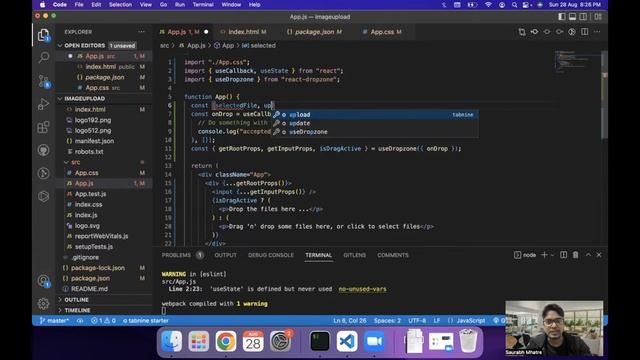Open Source Control view in activity bar
Viewport: 640px width, 360px height.
tap(44, 81)
